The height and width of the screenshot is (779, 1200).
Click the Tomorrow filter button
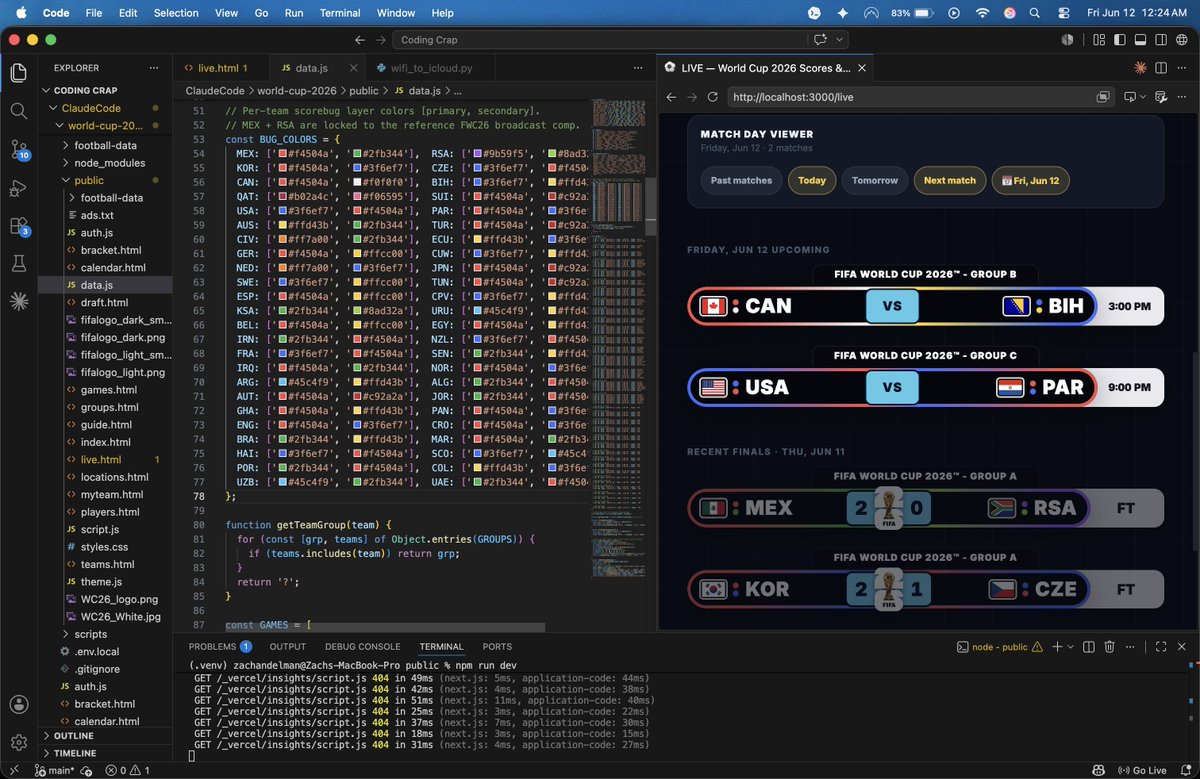(874, 180)
